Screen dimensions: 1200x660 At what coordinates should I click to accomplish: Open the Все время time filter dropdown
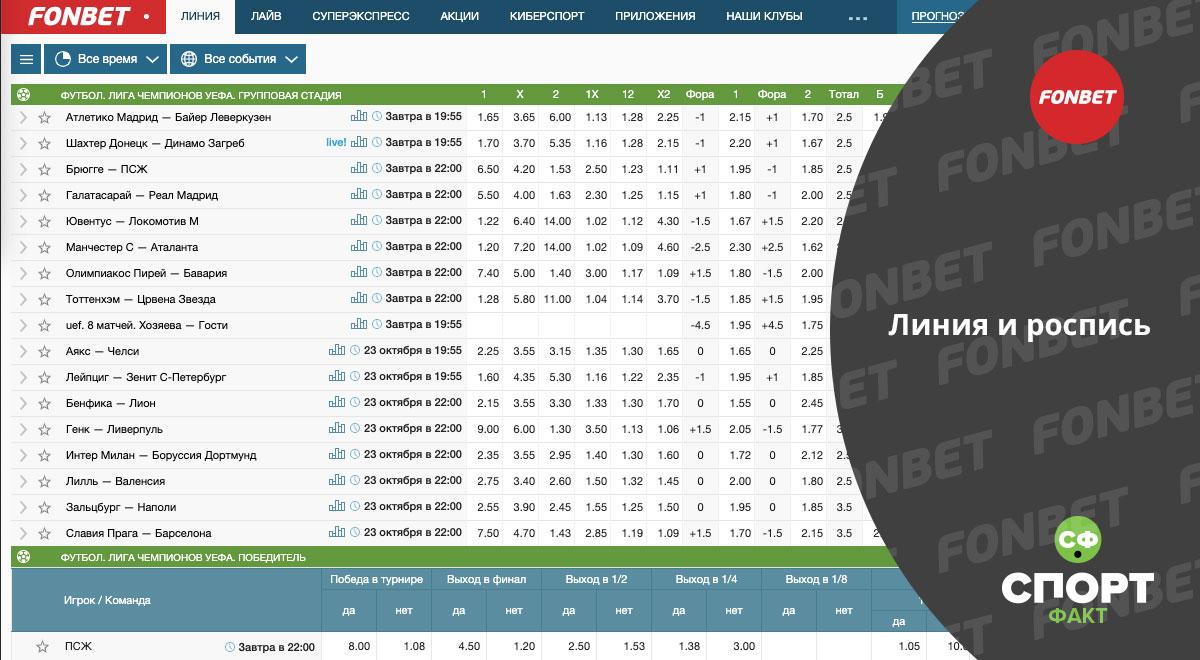click(106, 59)
